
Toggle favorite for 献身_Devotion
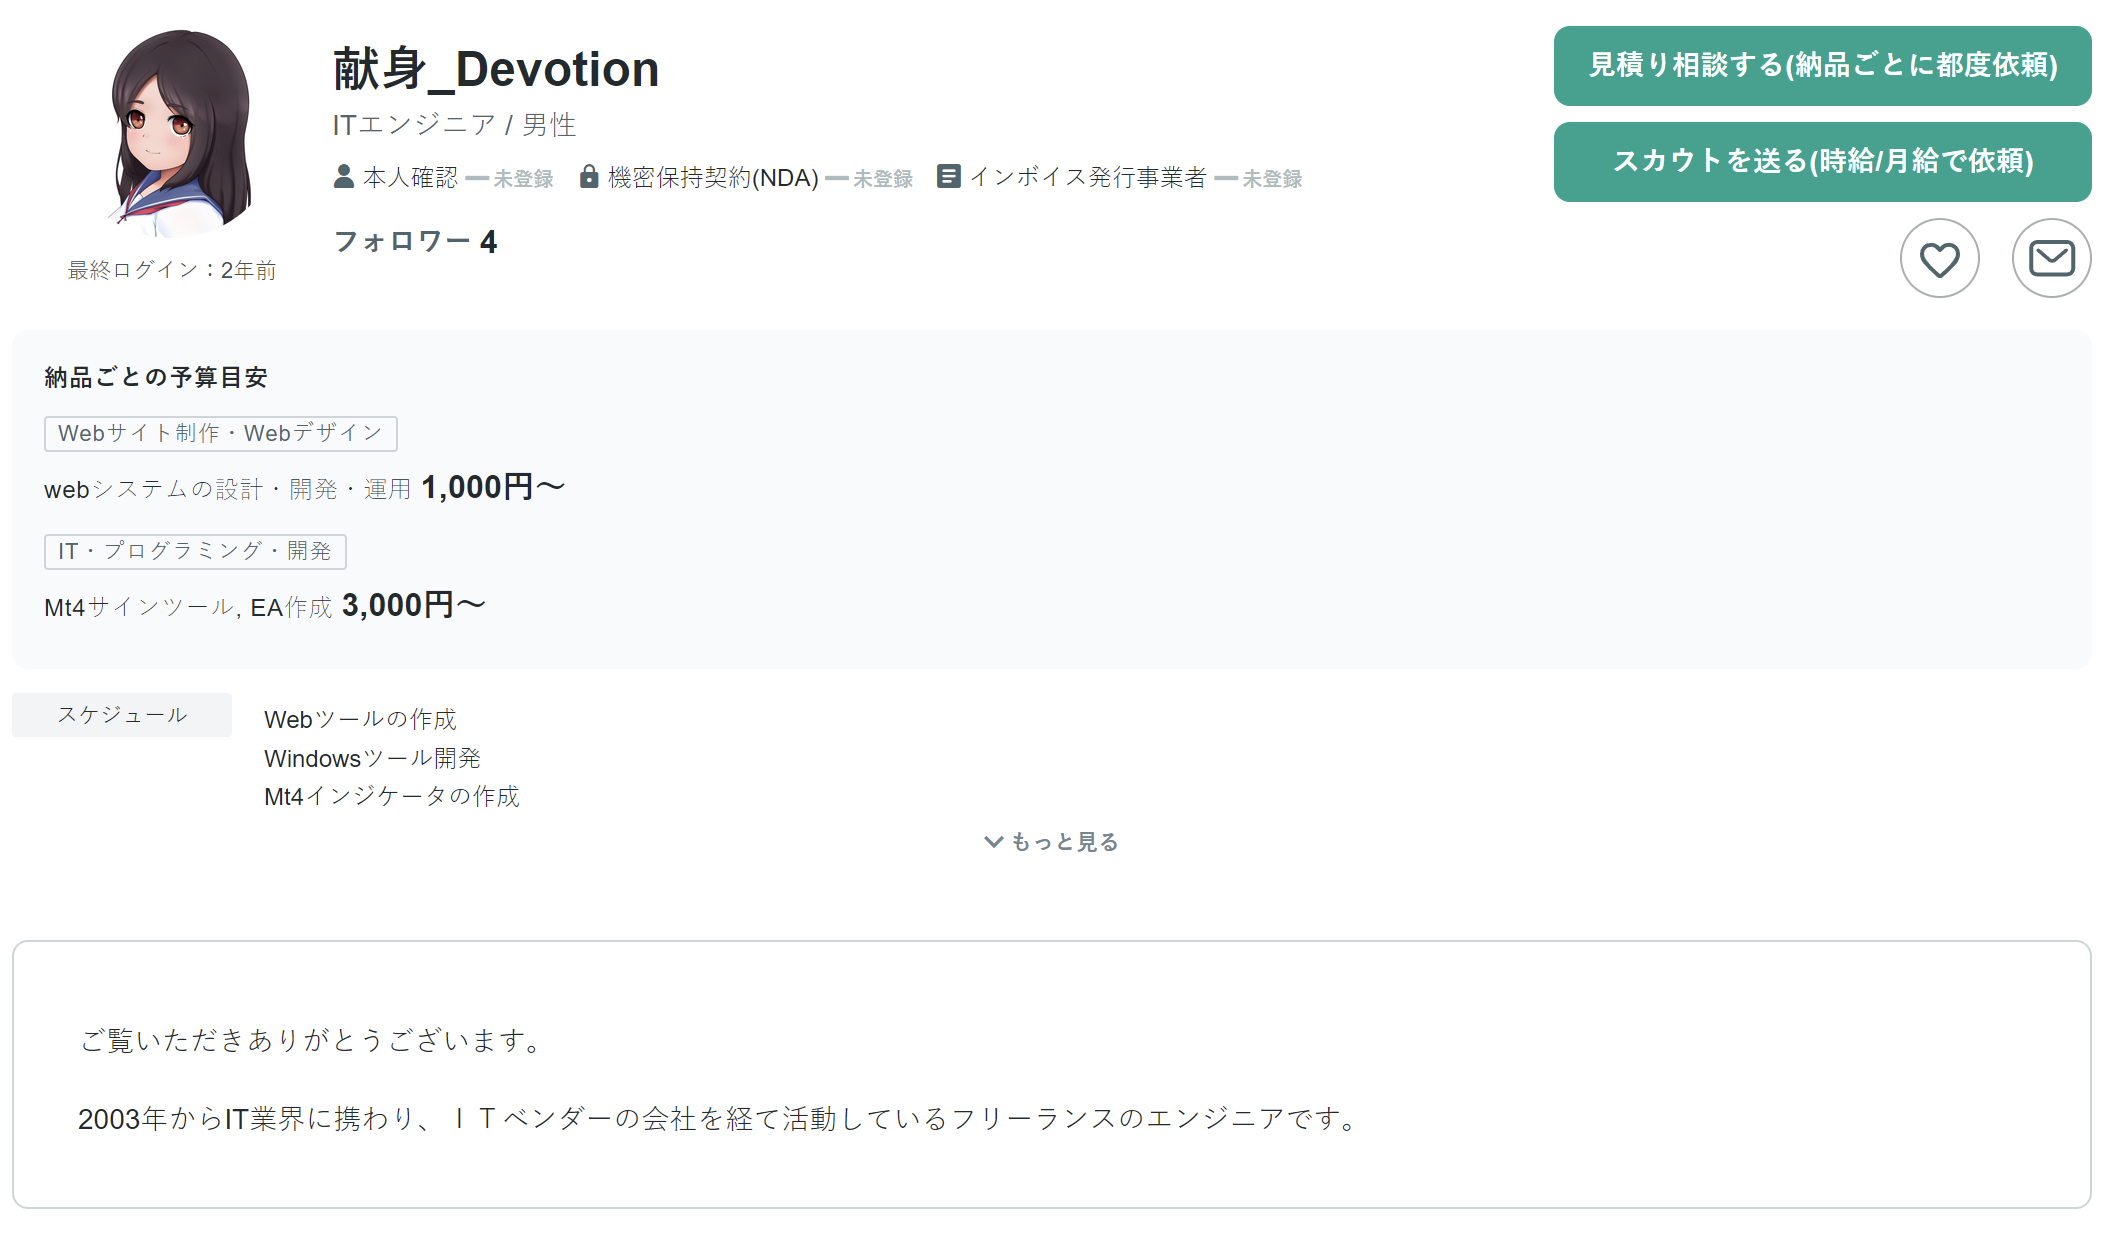[x=1939, y=258]
